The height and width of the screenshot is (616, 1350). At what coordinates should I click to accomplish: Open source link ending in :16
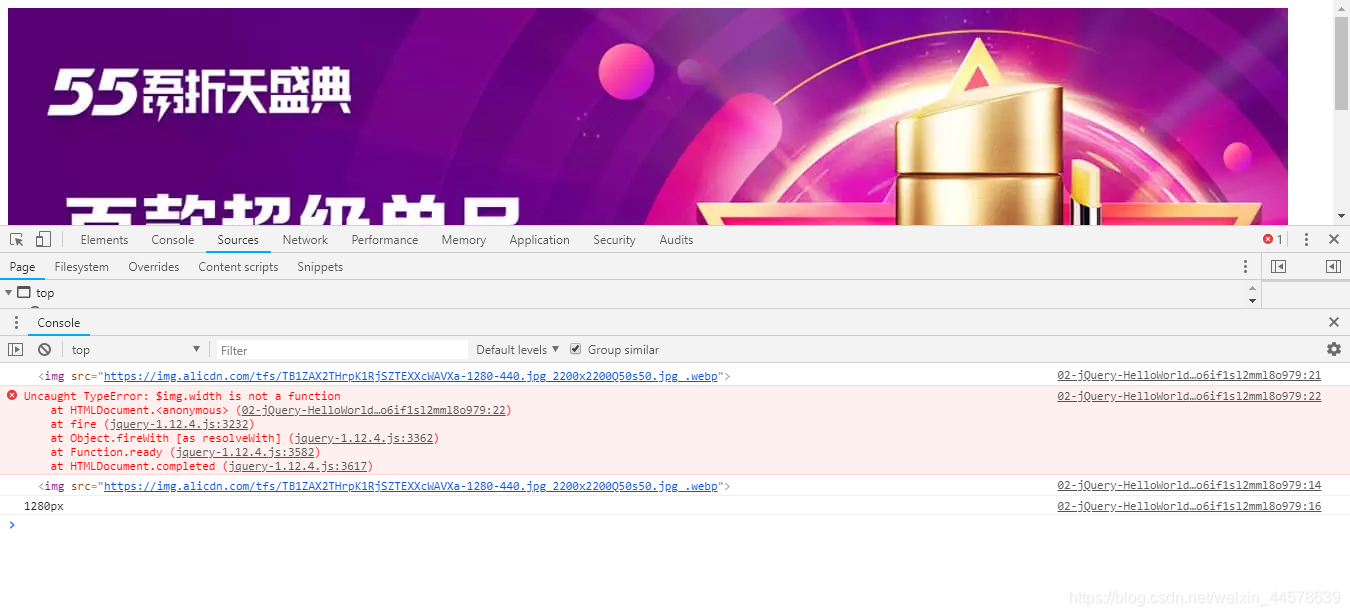coord(1189,506)
